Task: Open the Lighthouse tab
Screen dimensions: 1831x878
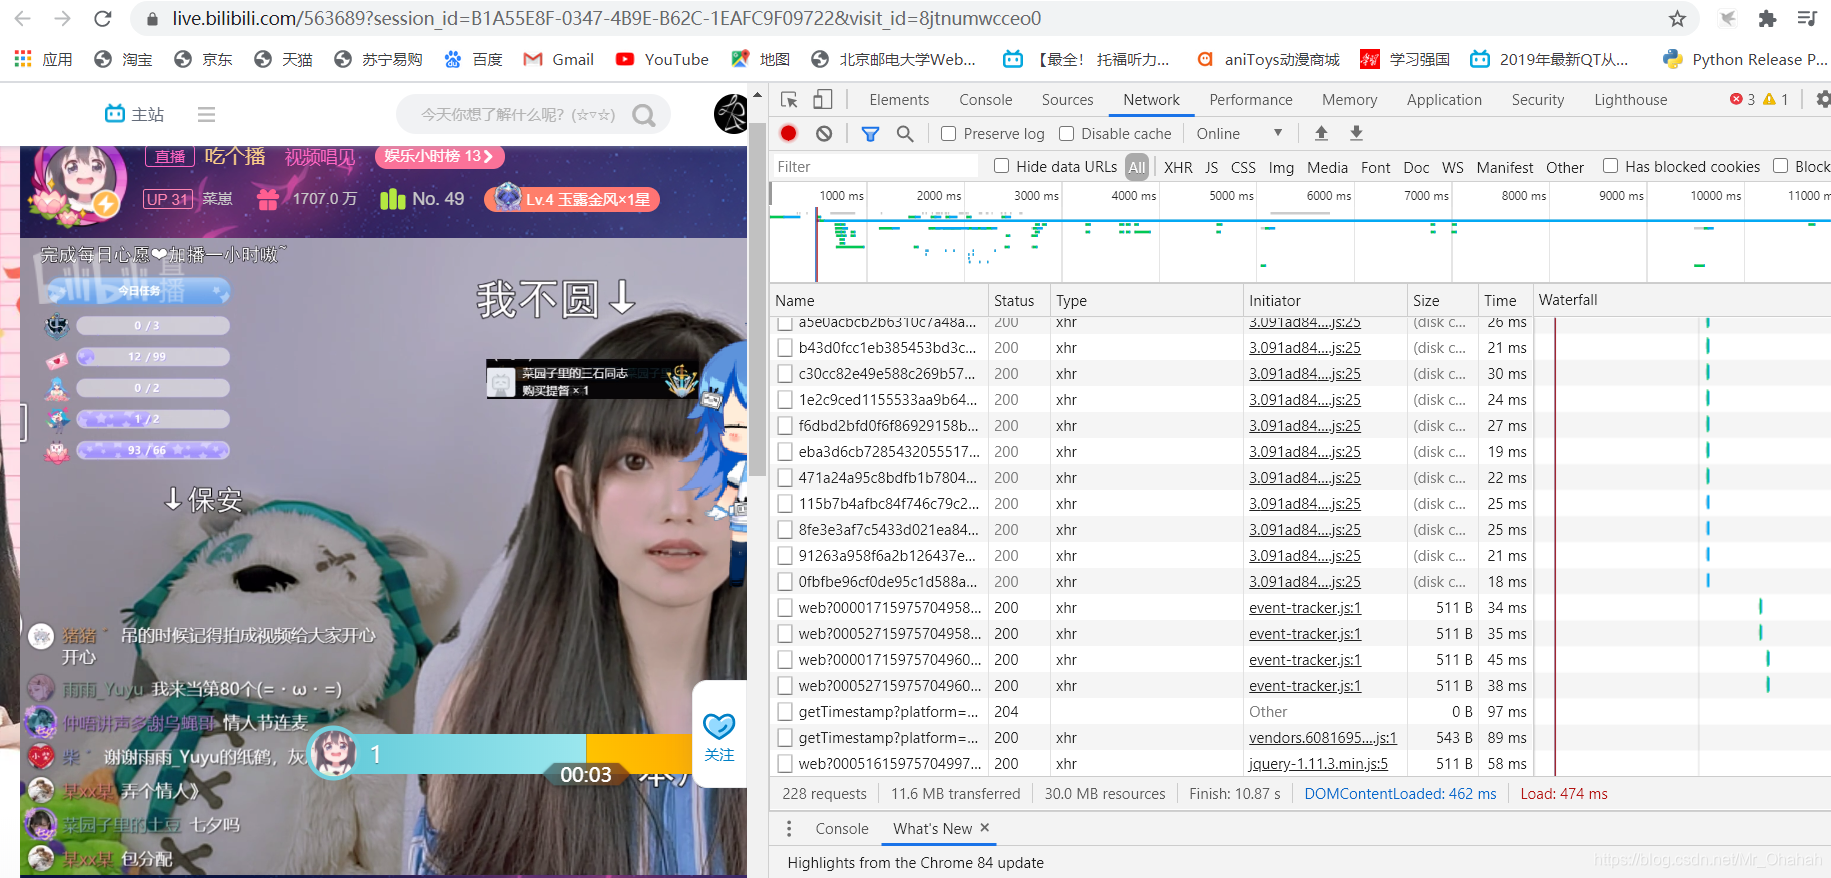Action: pos(1630,99)
